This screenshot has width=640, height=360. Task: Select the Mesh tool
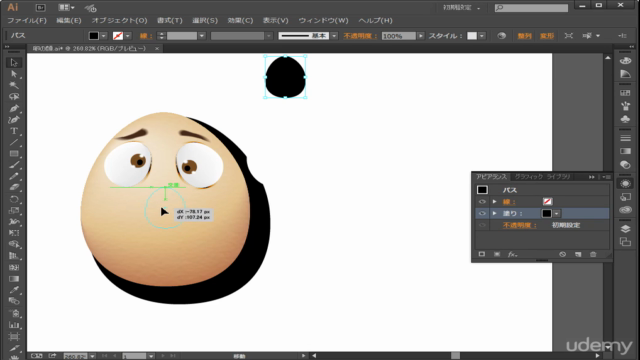click(14, 267)
